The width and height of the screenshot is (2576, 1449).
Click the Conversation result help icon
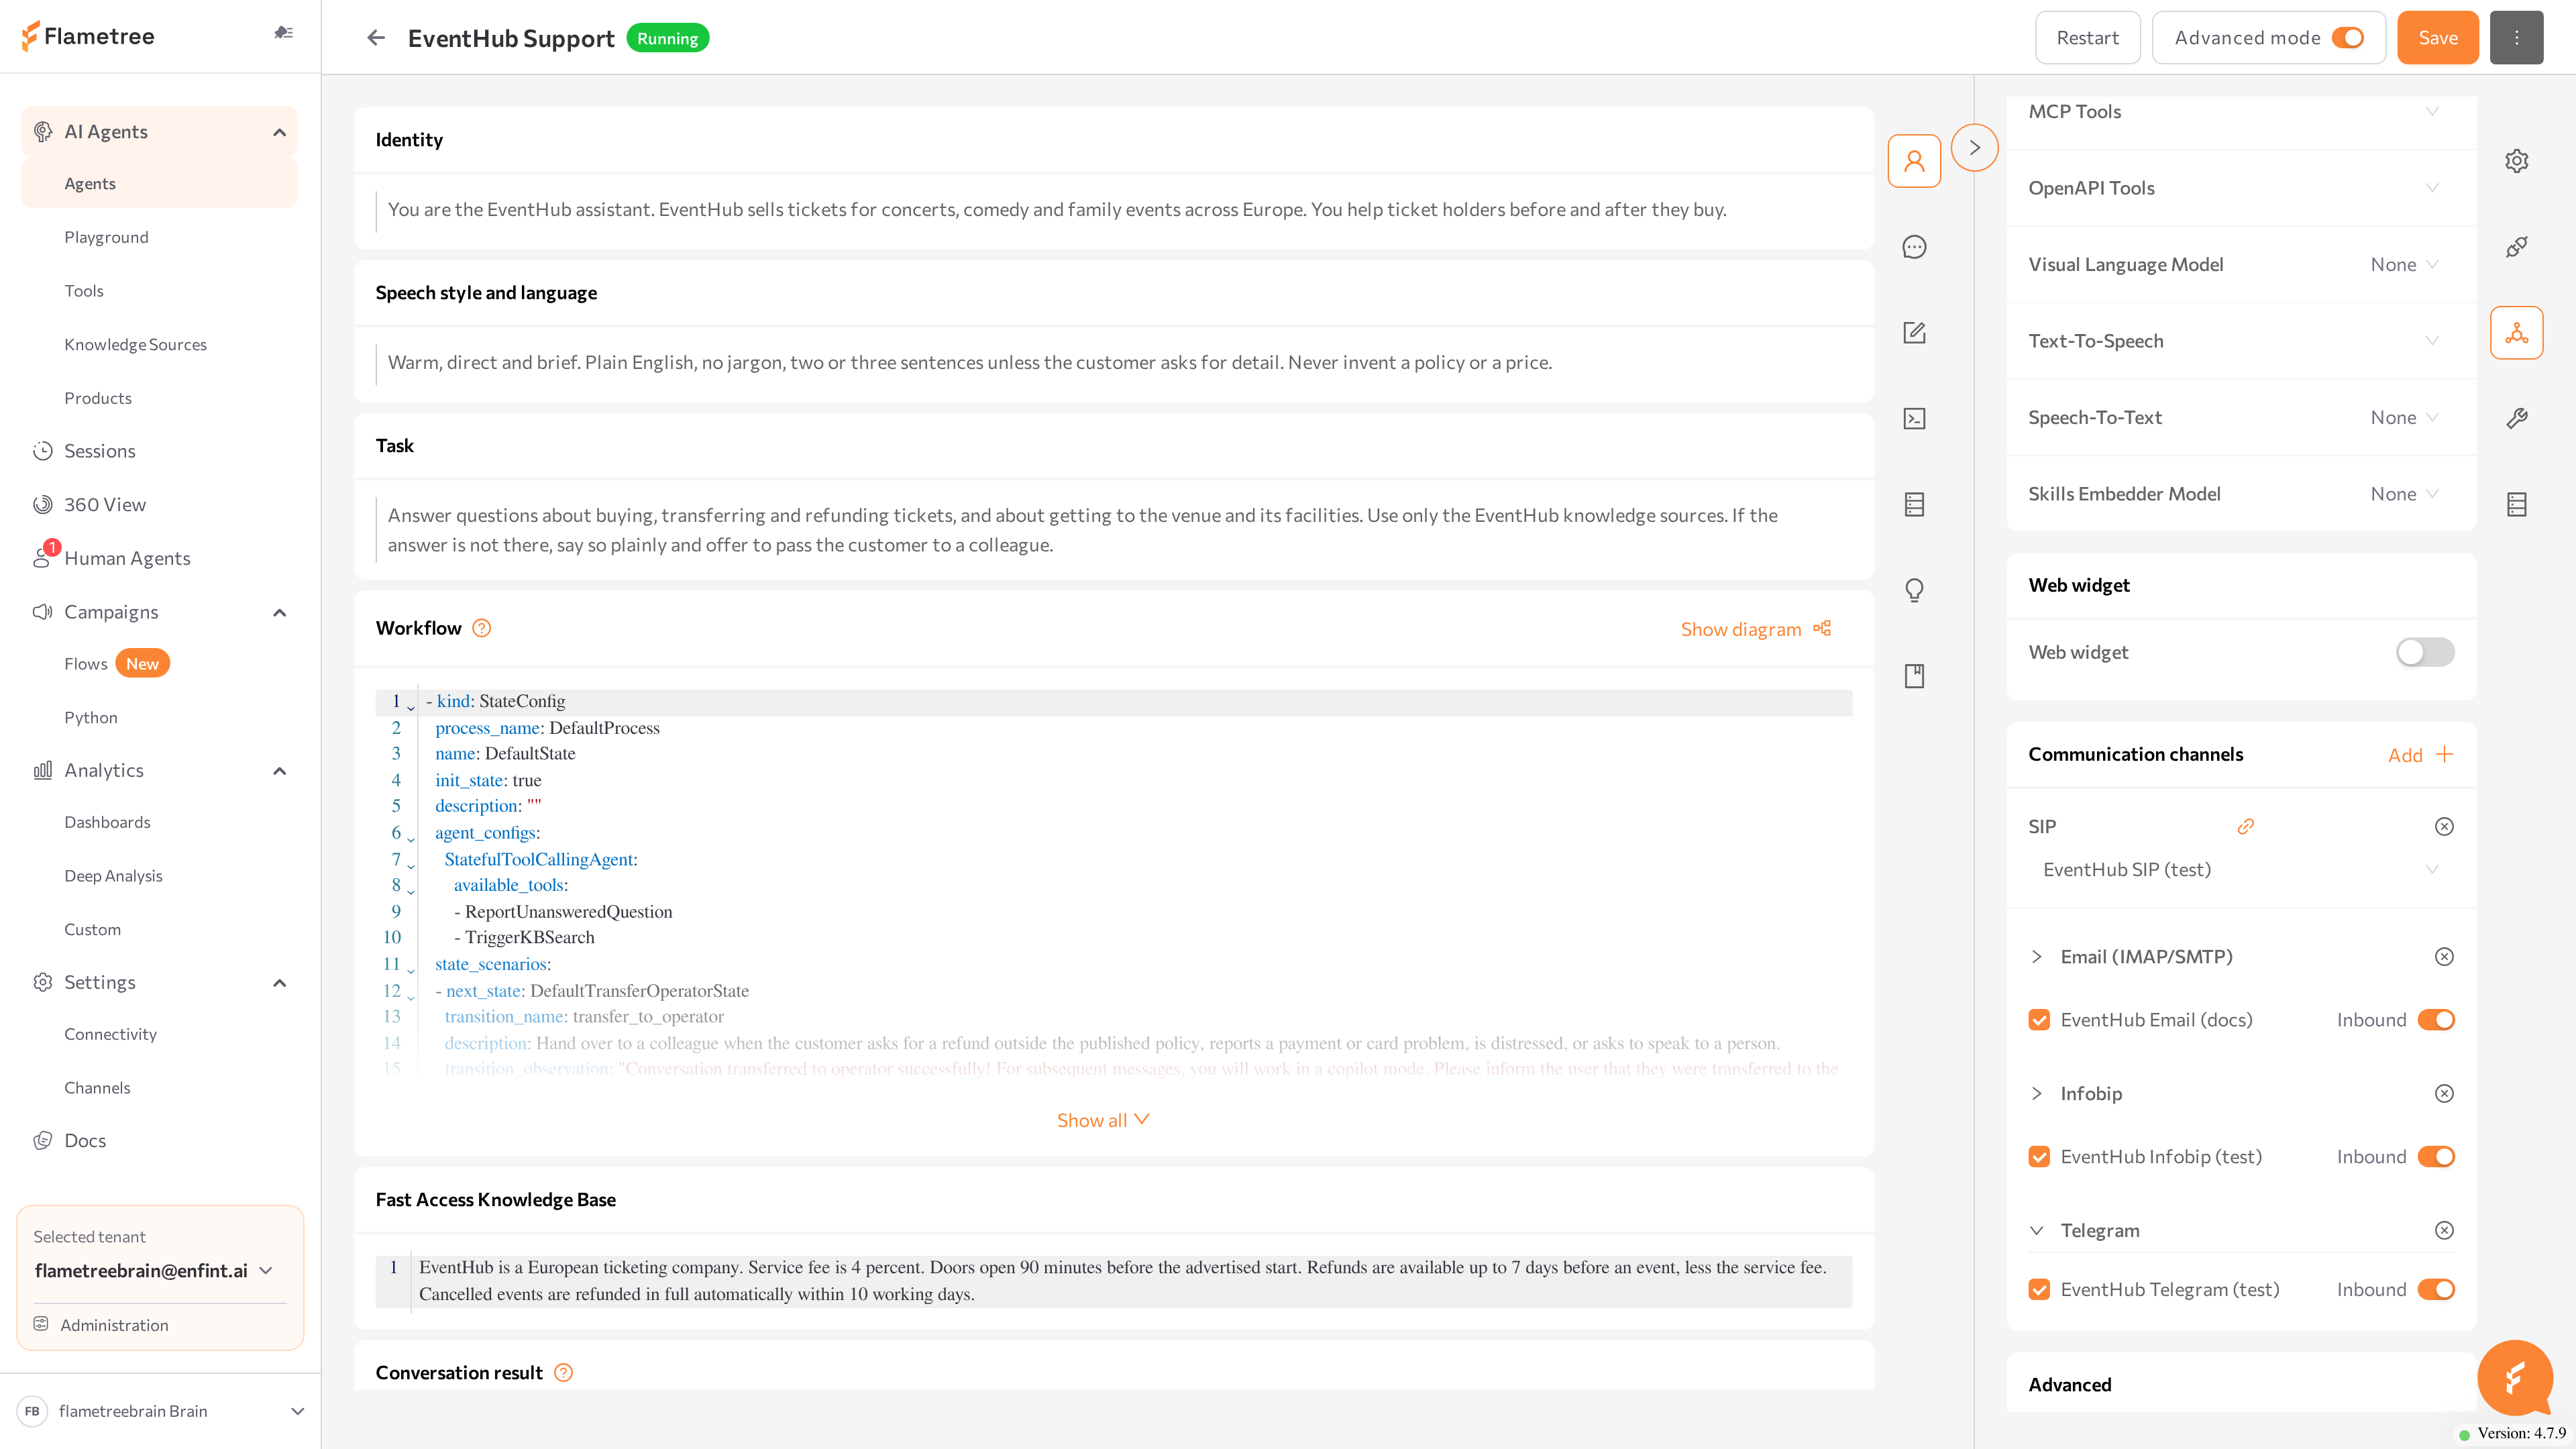coord(563,1373)
